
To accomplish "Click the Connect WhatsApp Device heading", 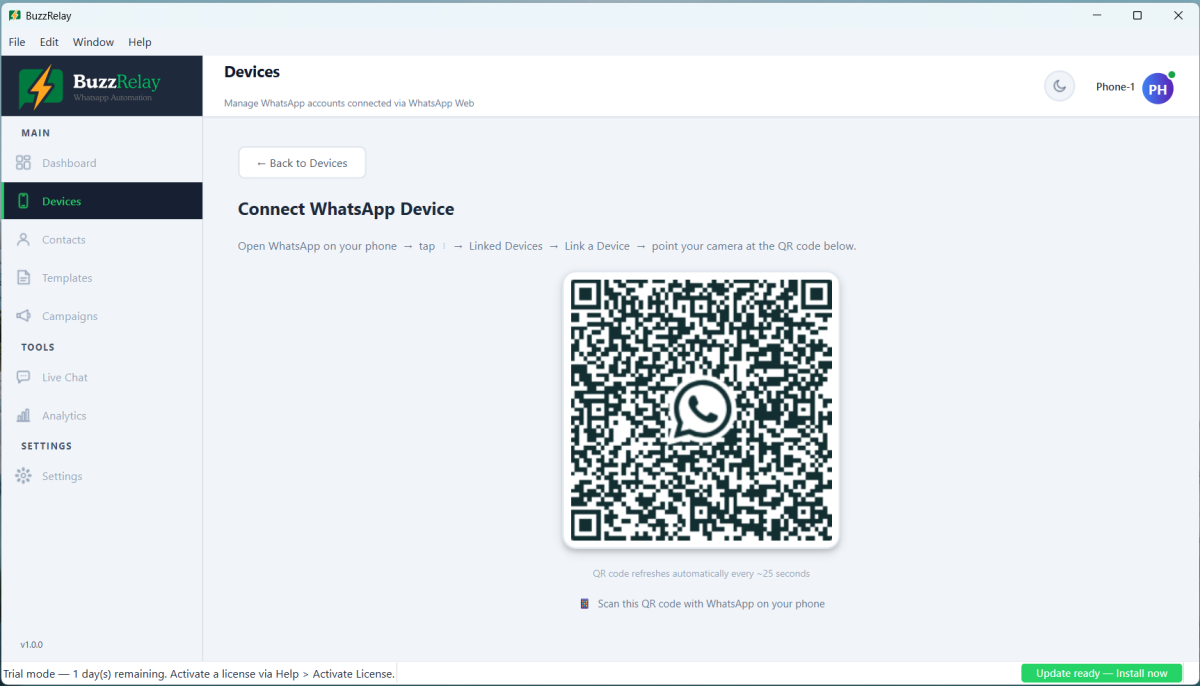I will click(x=346, y=209).
